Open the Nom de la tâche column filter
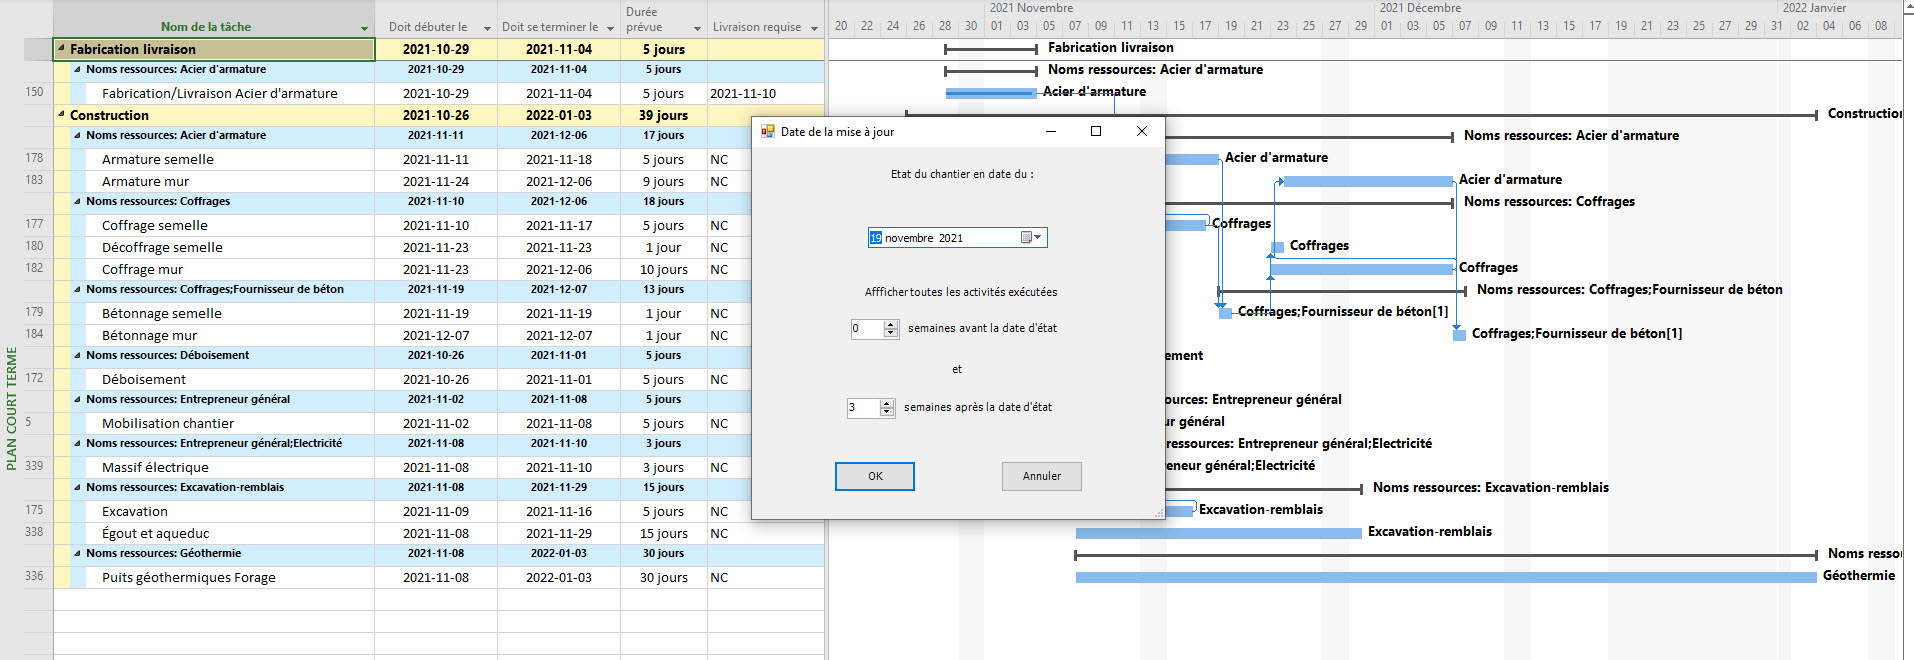This screenshot has width=1914, height=660. [364, 28]
